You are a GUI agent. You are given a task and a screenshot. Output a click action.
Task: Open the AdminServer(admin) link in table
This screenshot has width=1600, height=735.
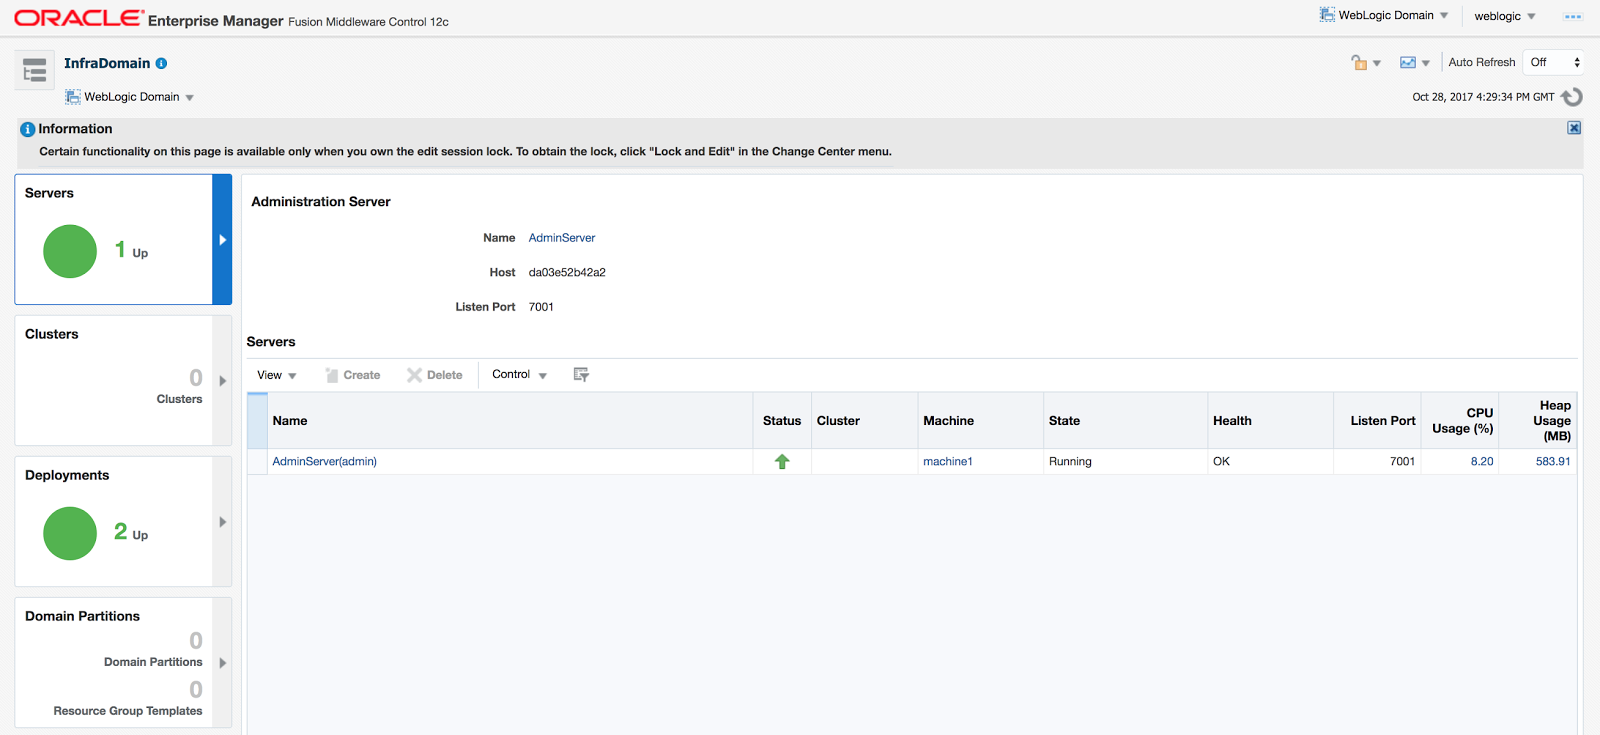pos(324,462)
